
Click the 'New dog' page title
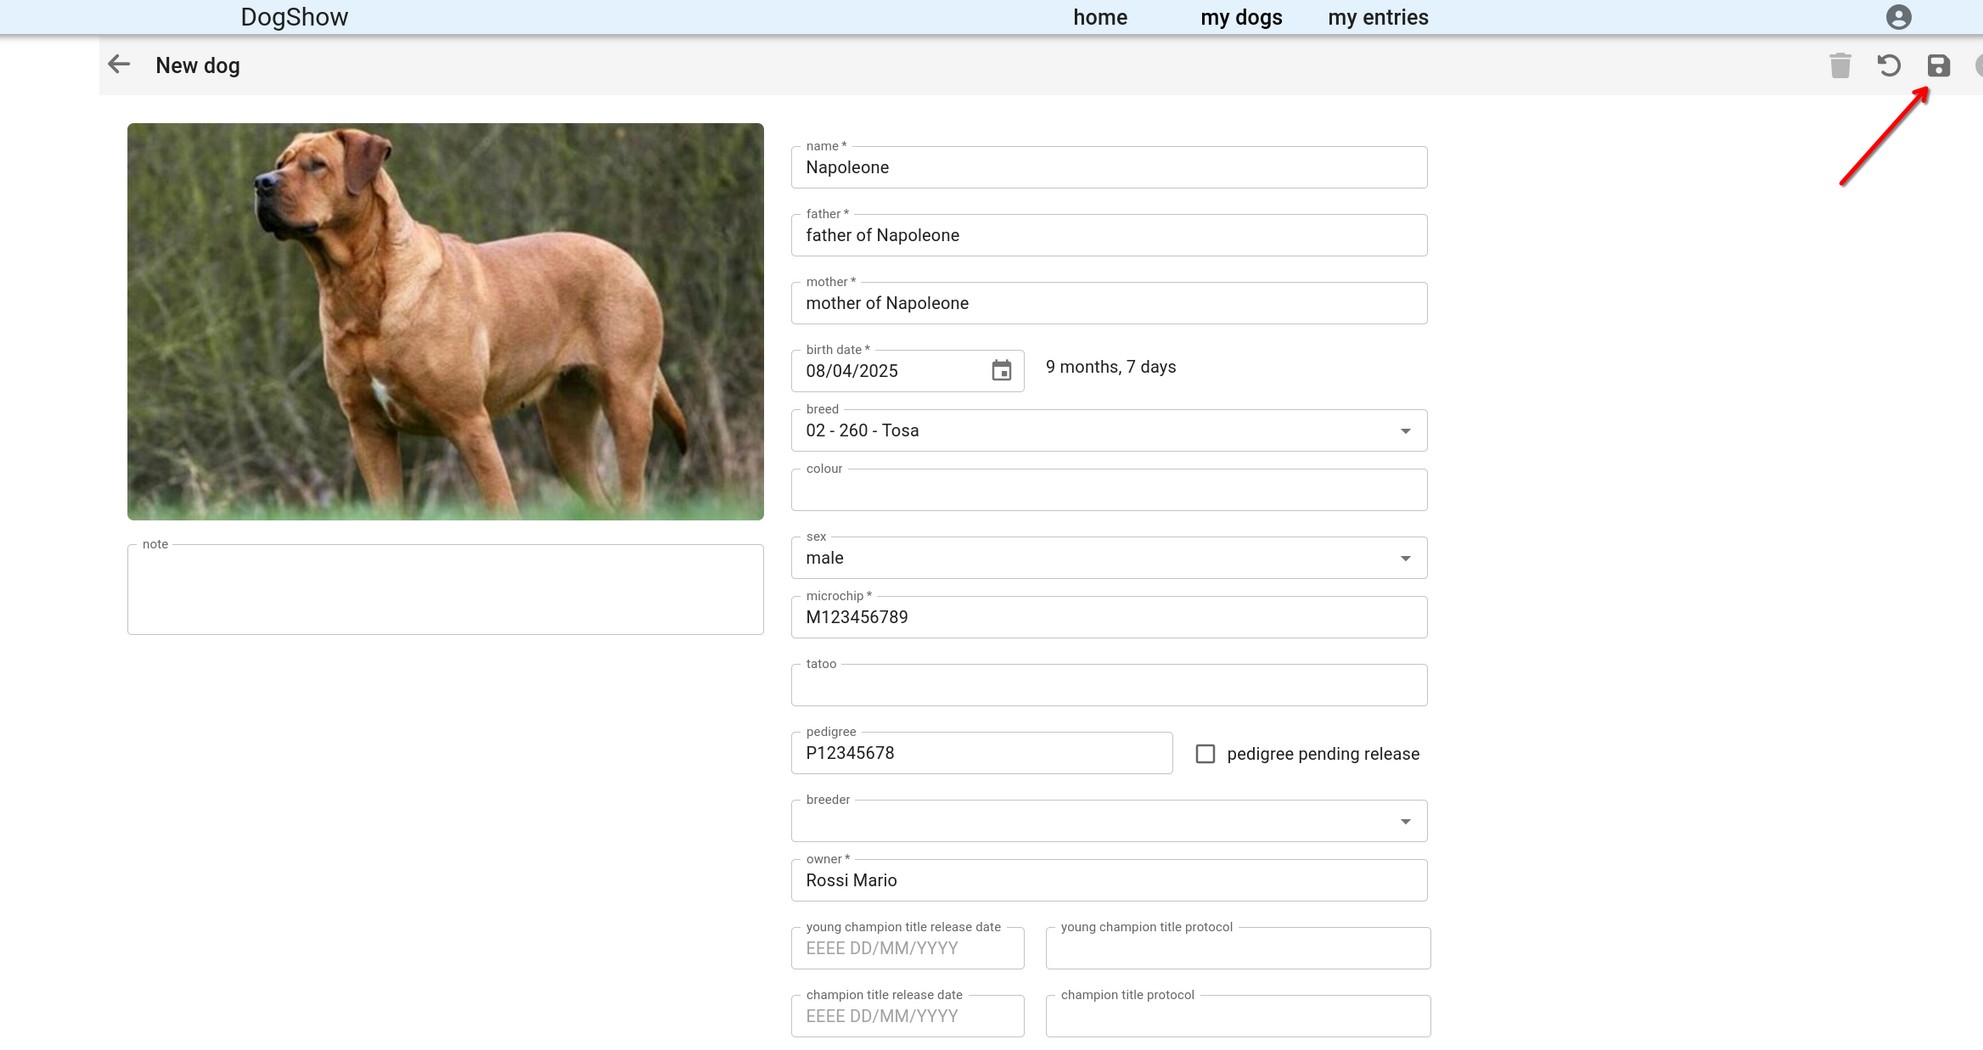coord(197,66)
